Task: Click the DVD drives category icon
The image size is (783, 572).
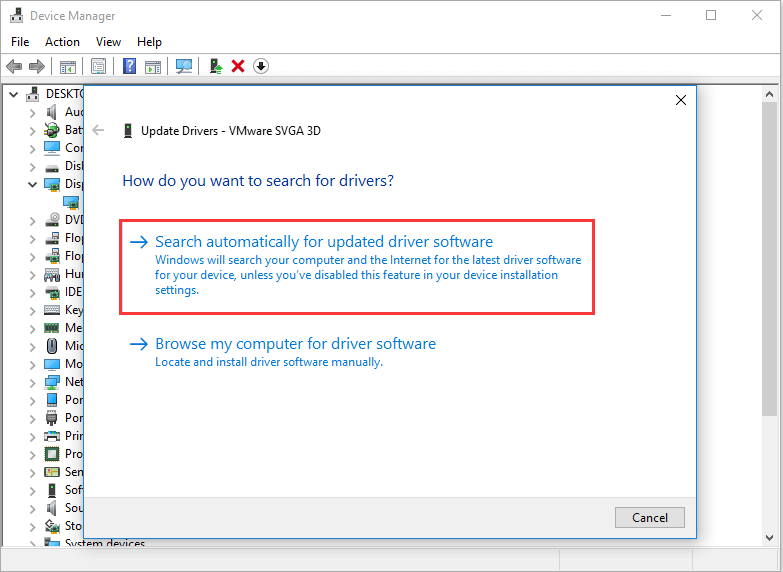Action: 52,220
